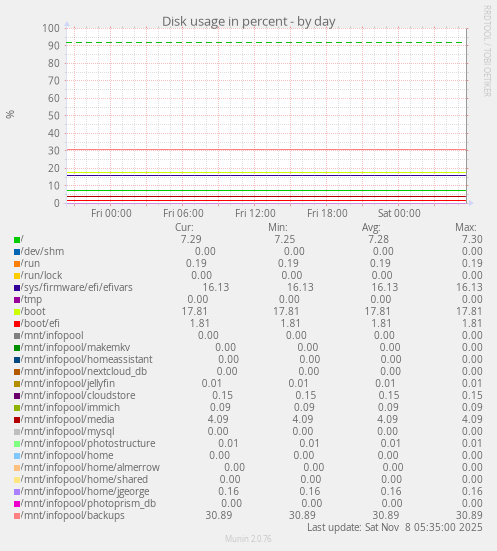Click the swatch for /mnt/infopool/immich
497x551 pixels.
tap(17, 408)
